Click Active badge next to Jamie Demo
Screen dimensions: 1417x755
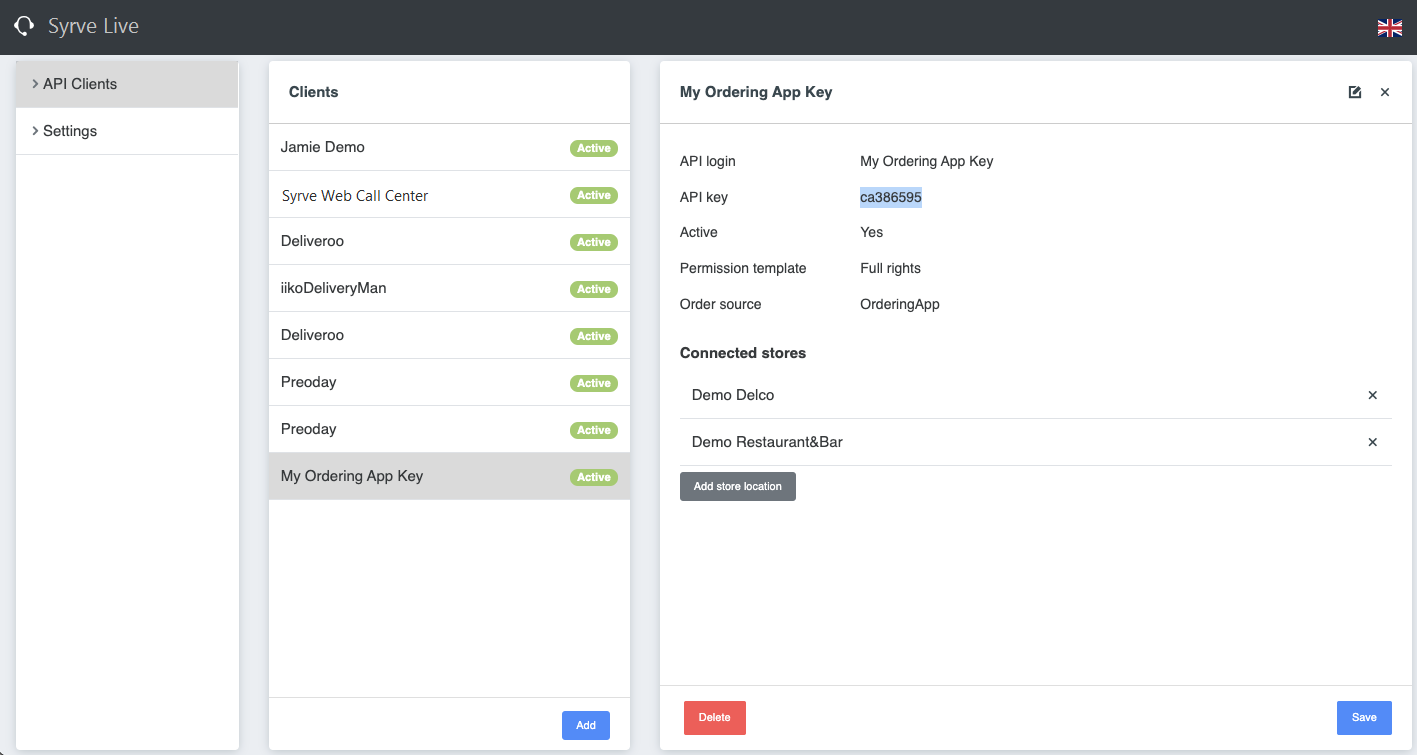point(593,148)
